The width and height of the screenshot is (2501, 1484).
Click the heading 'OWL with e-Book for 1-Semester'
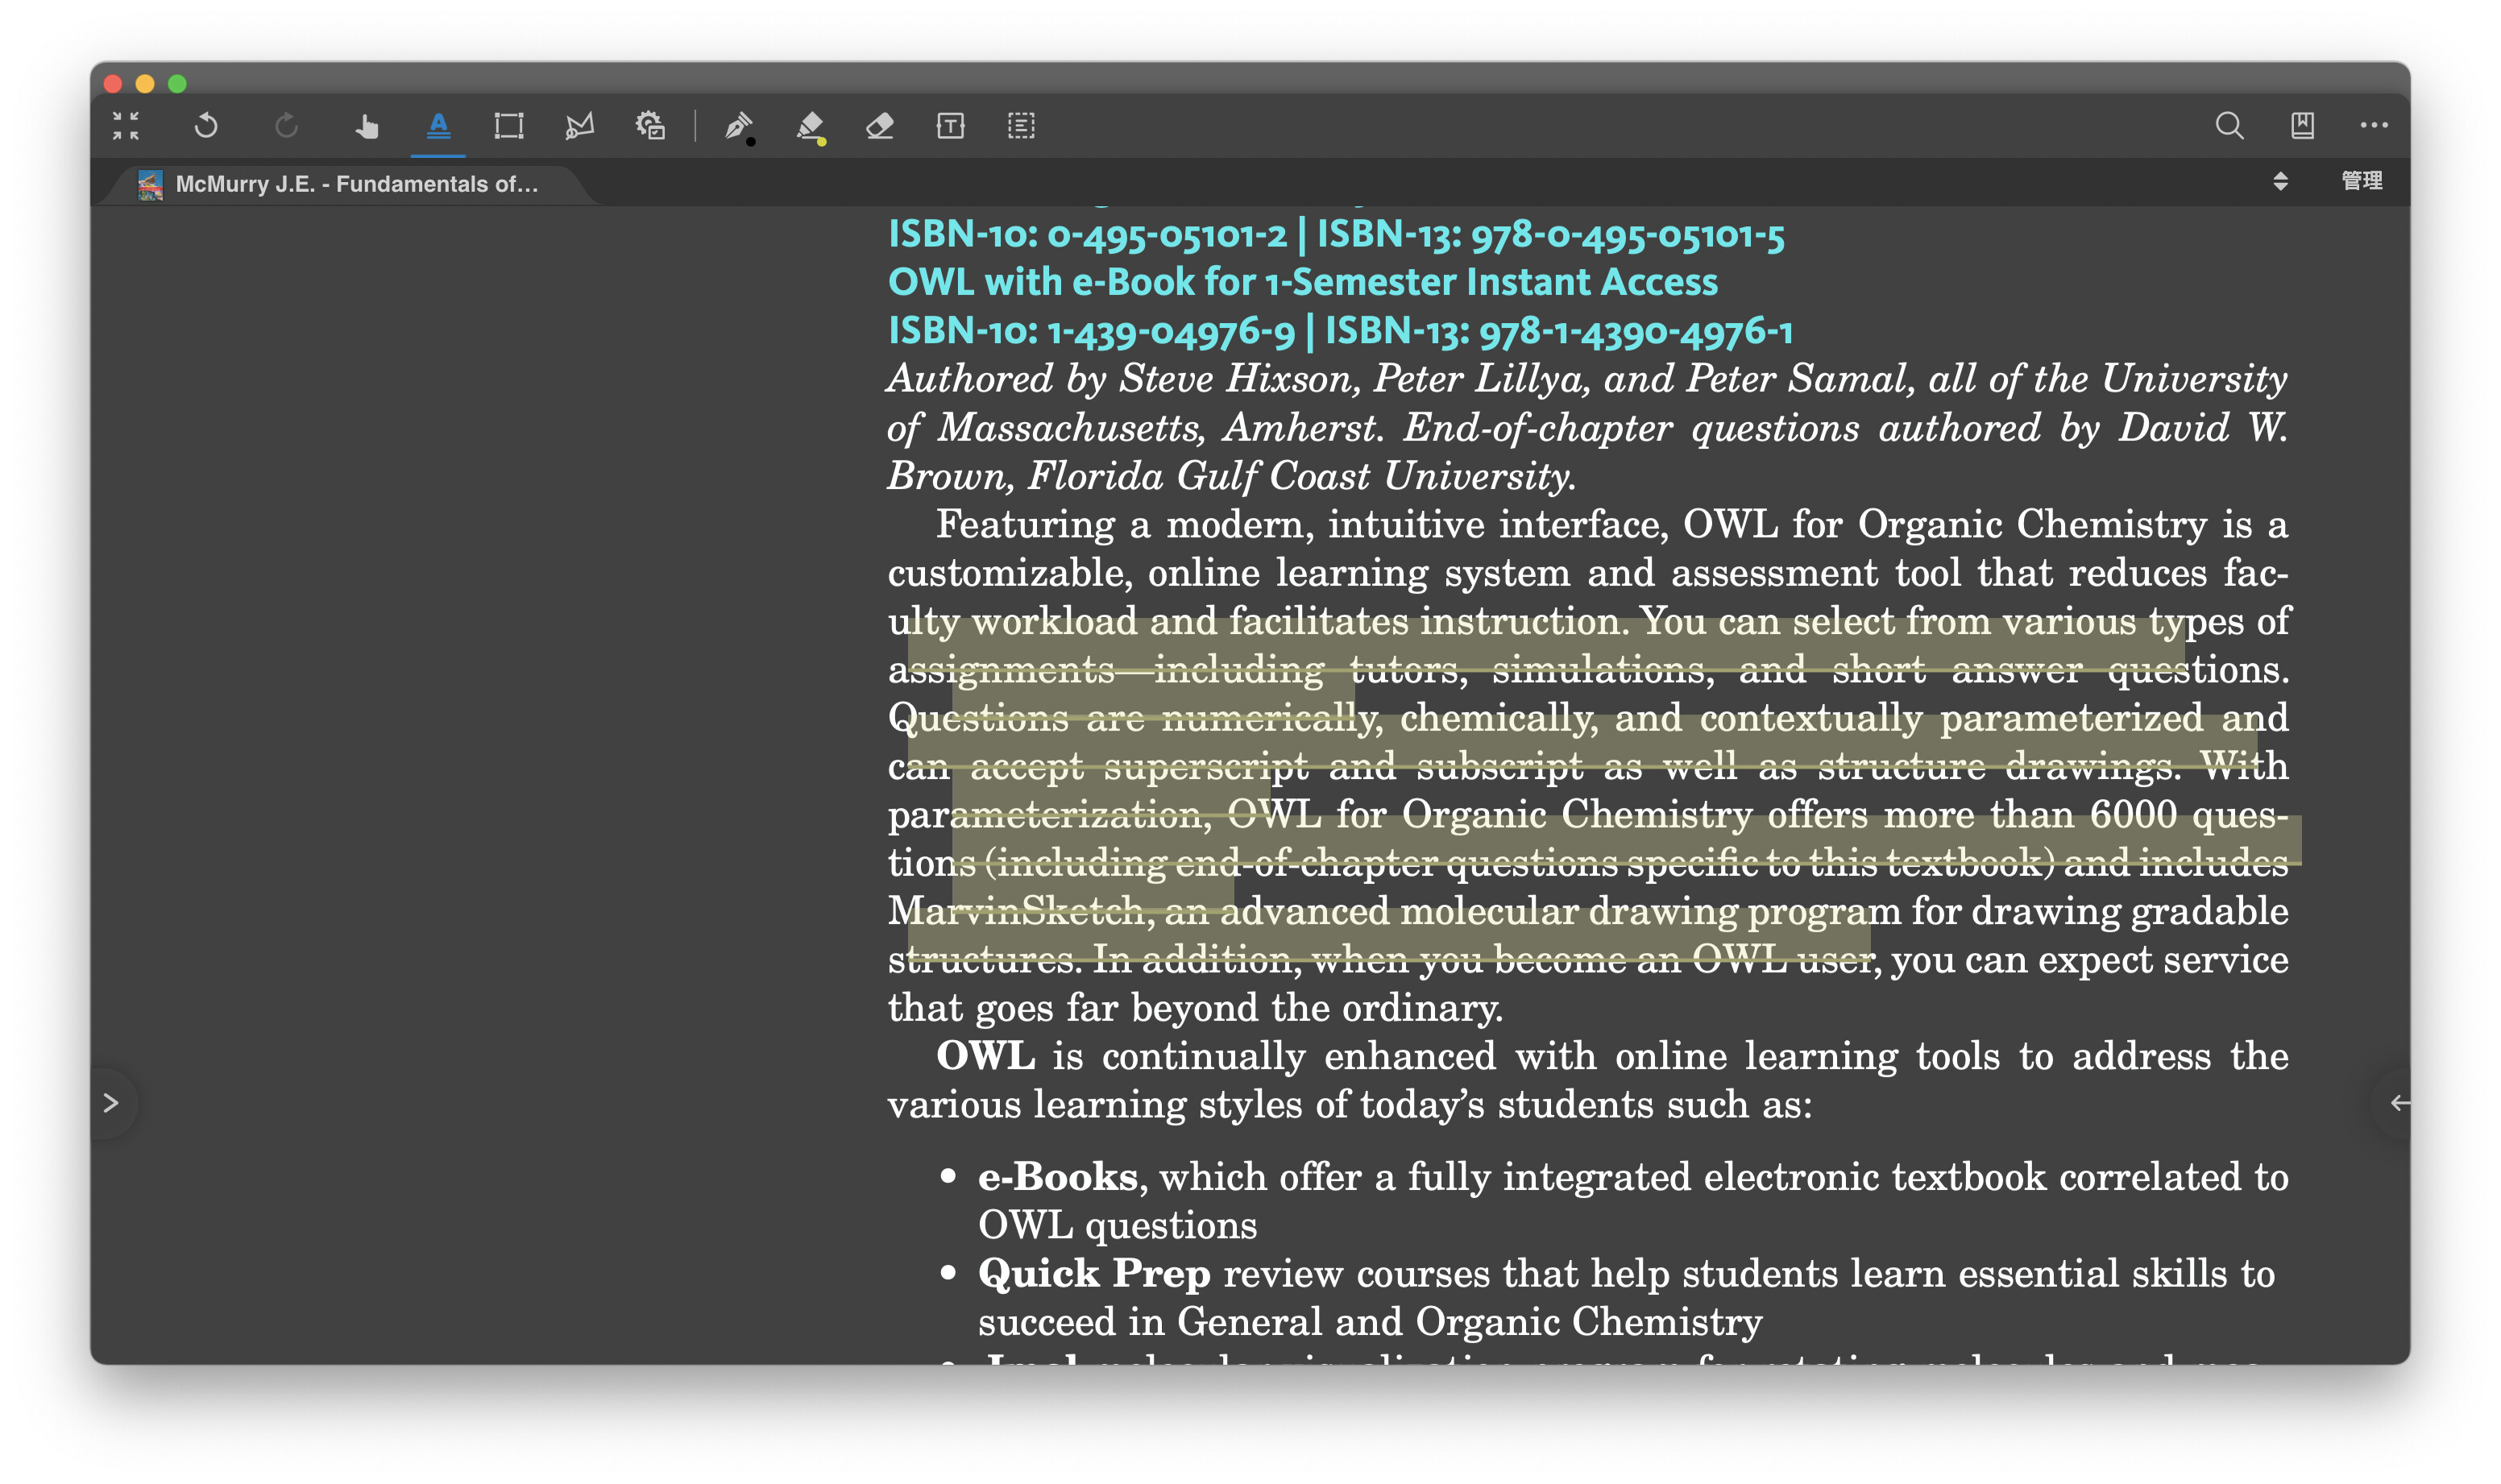pyautogui.click(x=1303, y=282)
